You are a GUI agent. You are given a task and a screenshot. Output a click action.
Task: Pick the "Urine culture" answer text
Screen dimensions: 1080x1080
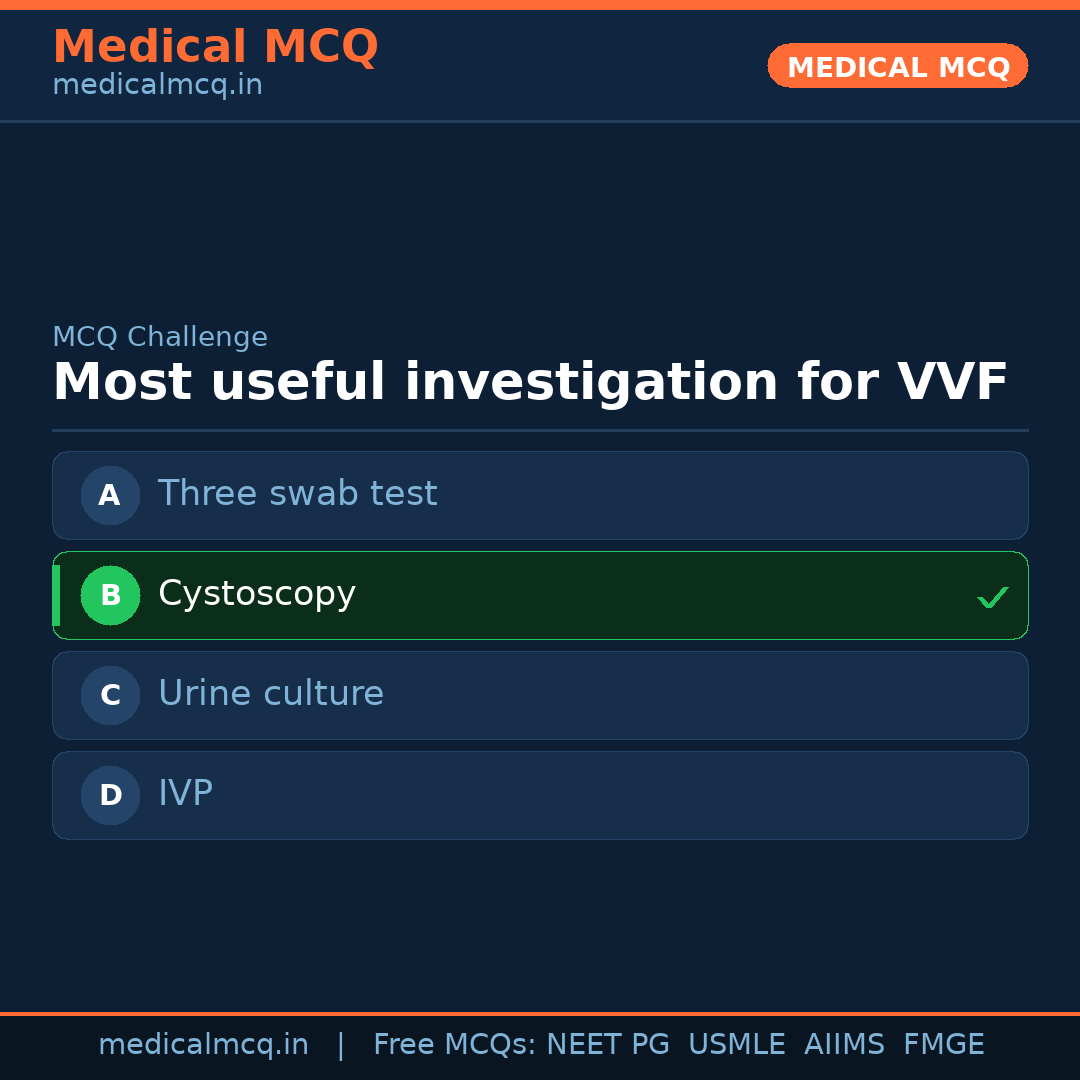(x=271, y=694)
